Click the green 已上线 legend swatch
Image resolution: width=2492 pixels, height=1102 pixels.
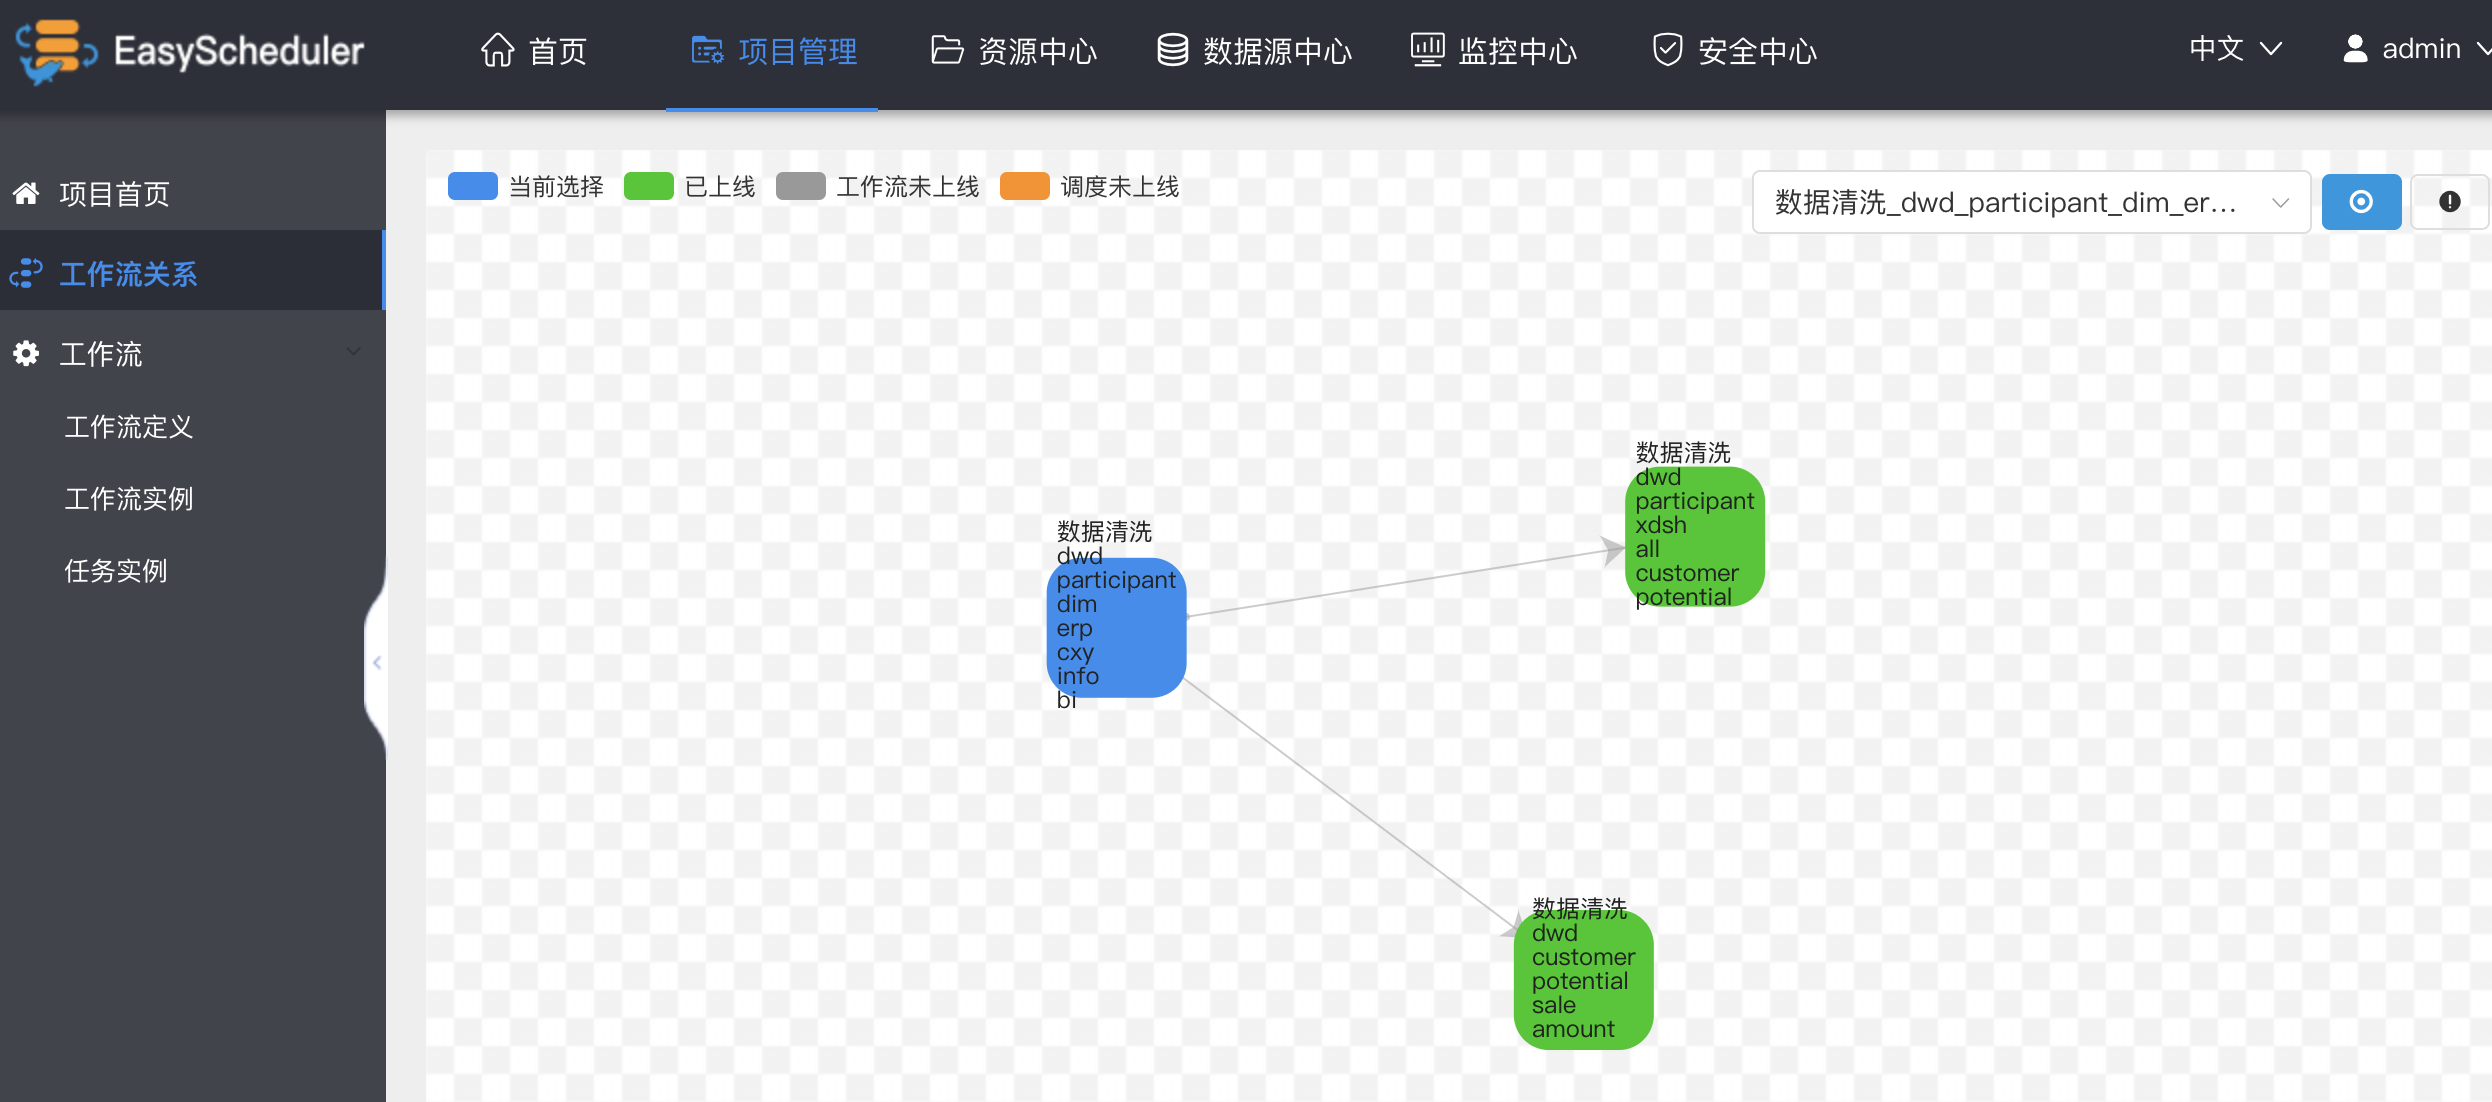click(649, 186)
